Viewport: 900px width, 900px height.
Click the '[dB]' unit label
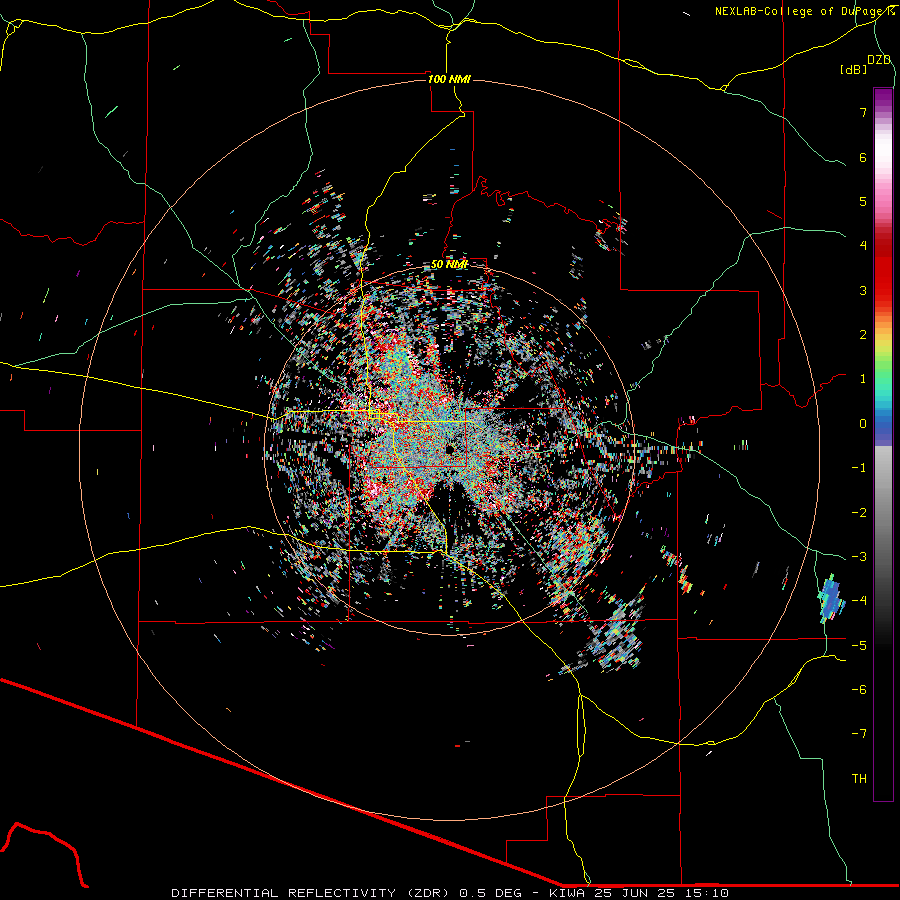click(854, 69)
